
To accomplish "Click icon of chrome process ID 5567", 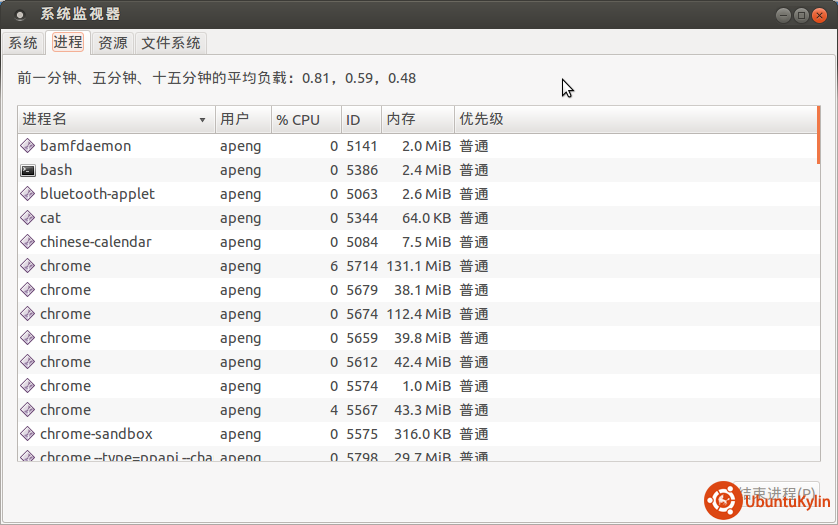I will click(x=28, y=410).
